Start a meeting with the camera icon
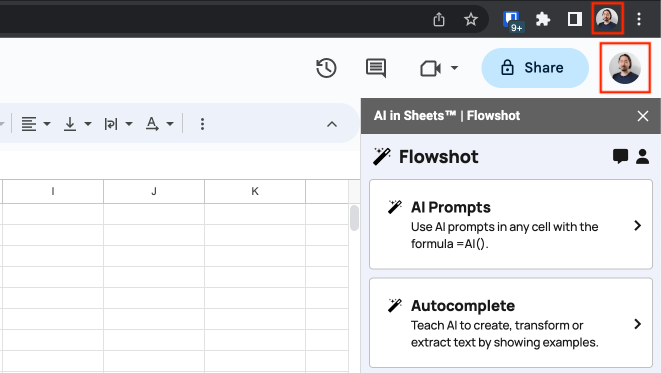661x373 pixels. [x=430, y=68]
